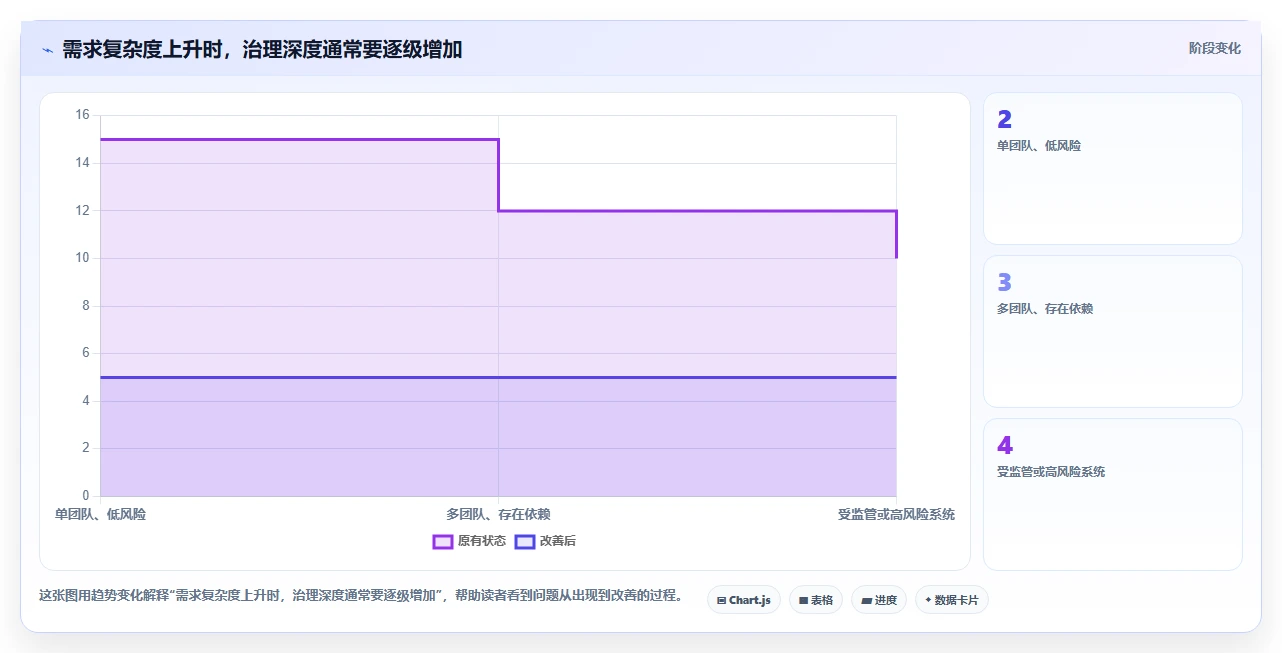
Task: Open the card showing 4 受监管或高风险系统
Action: tap(1113, 494)
